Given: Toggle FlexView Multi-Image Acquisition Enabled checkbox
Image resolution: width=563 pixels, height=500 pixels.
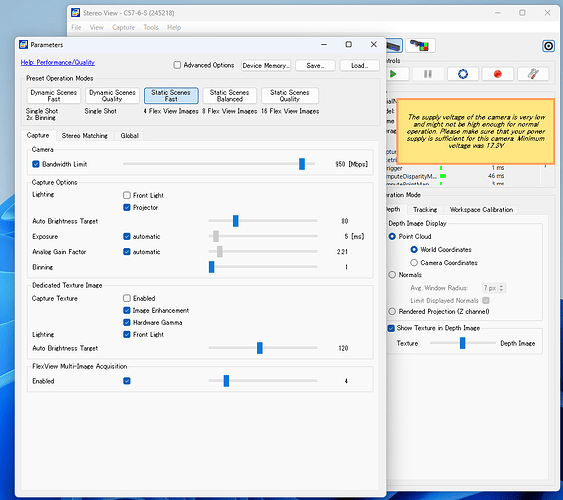Looking at the screenshot, I should [x=127, y=381].
